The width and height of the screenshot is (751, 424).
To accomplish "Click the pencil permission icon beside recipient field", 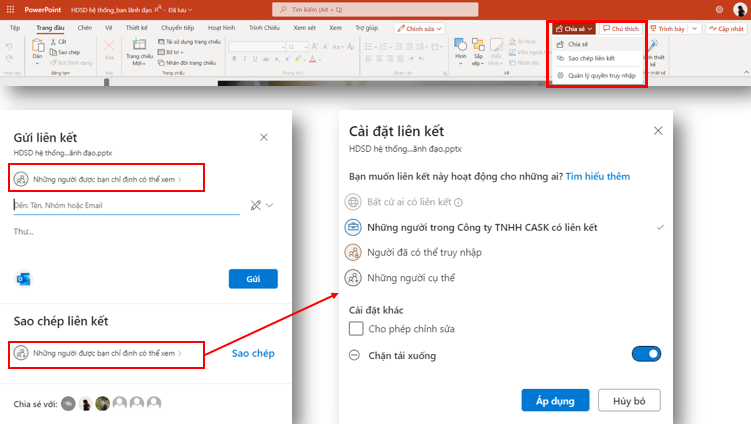I will click(x=256, y=205).
